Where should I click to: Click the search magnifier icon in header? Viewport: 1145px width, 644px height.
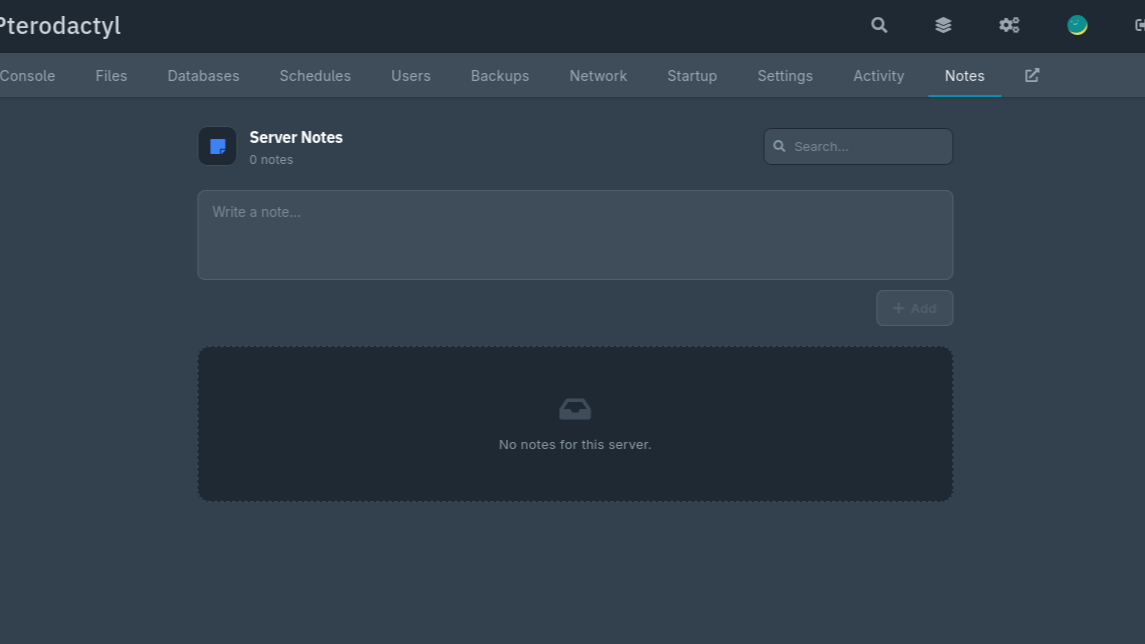(879, 26)
